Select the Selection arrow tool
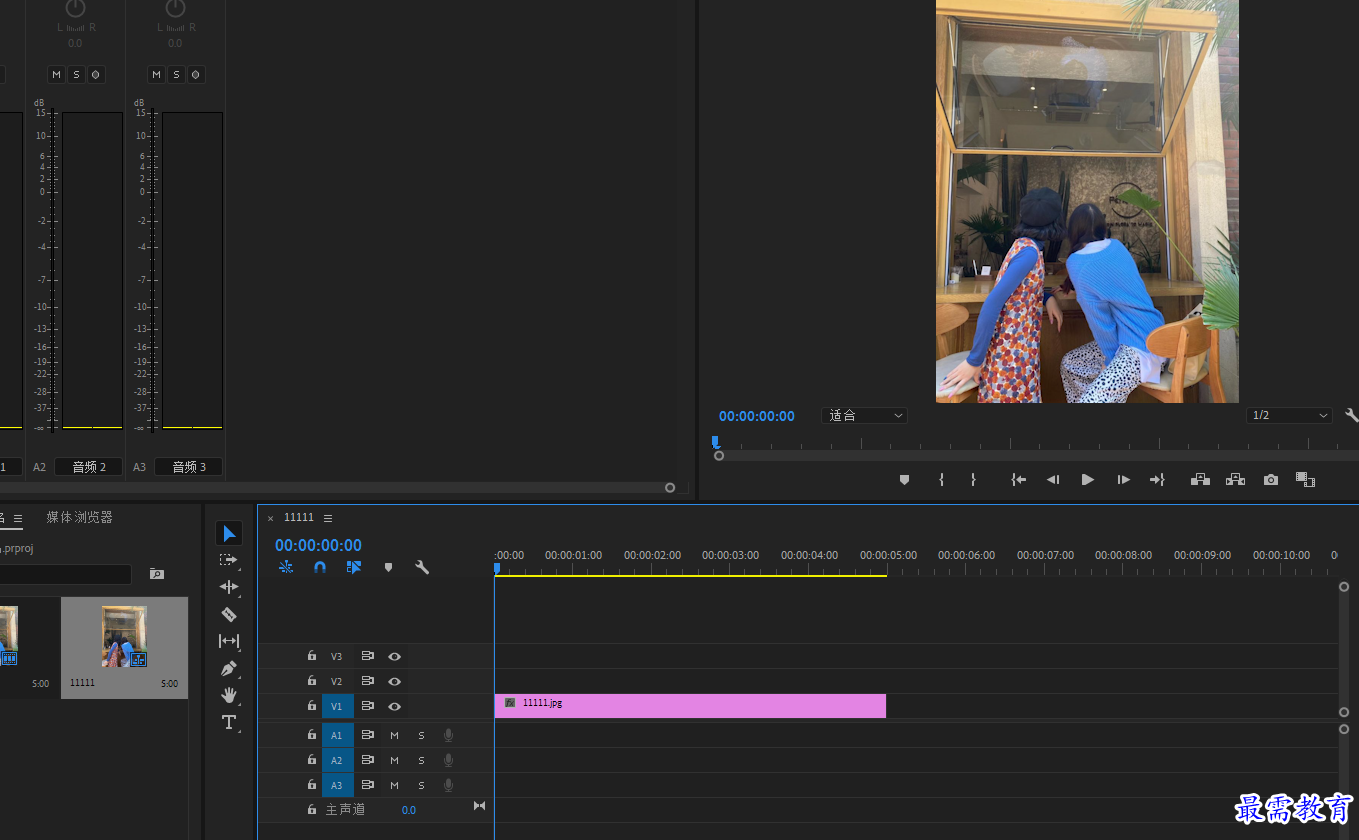Image resolution: width=1359 pixels, height=840 pixels. tap(229, 533)
